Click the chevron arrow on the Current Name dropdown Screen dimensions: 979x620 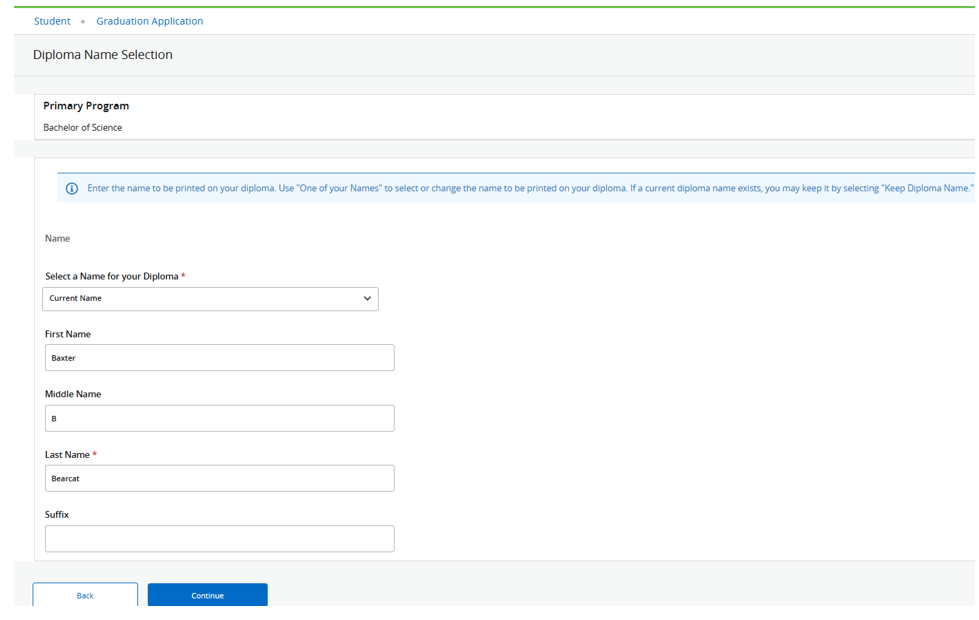(x=367, y=298)
